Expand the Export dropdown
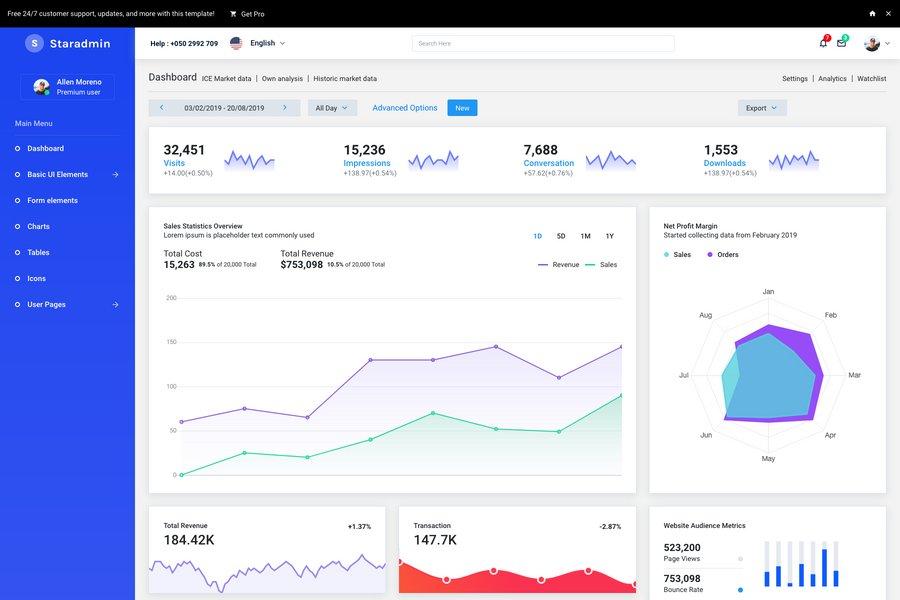 coord(758,105)
